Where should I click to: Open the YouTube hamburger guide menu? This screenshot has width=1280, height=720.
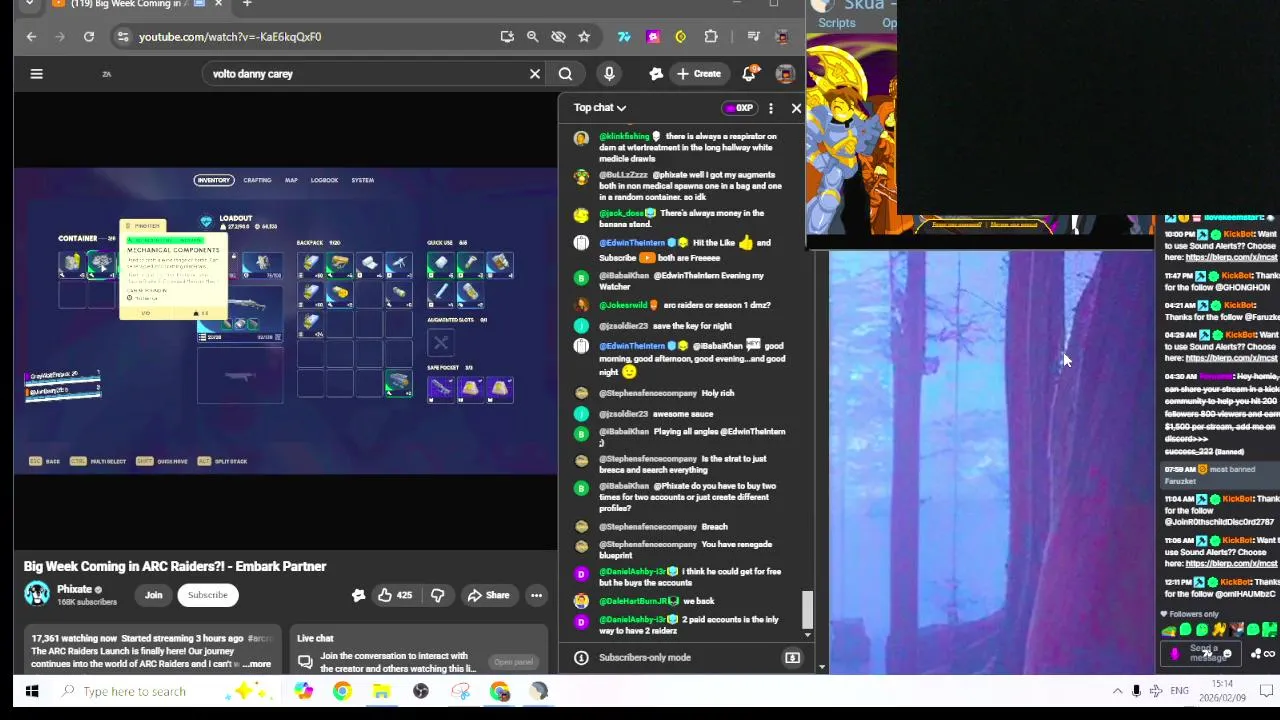click(x=36, y=73)
